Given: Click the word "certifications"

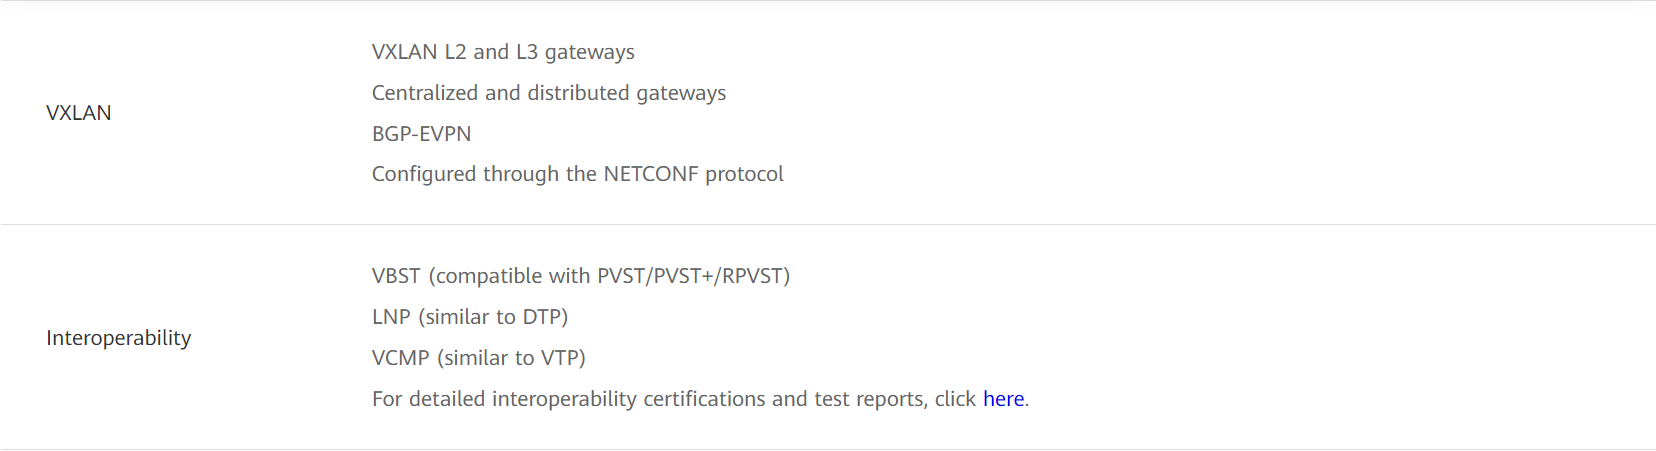Looking at the screenshot, I should click(x=704, y=399).
